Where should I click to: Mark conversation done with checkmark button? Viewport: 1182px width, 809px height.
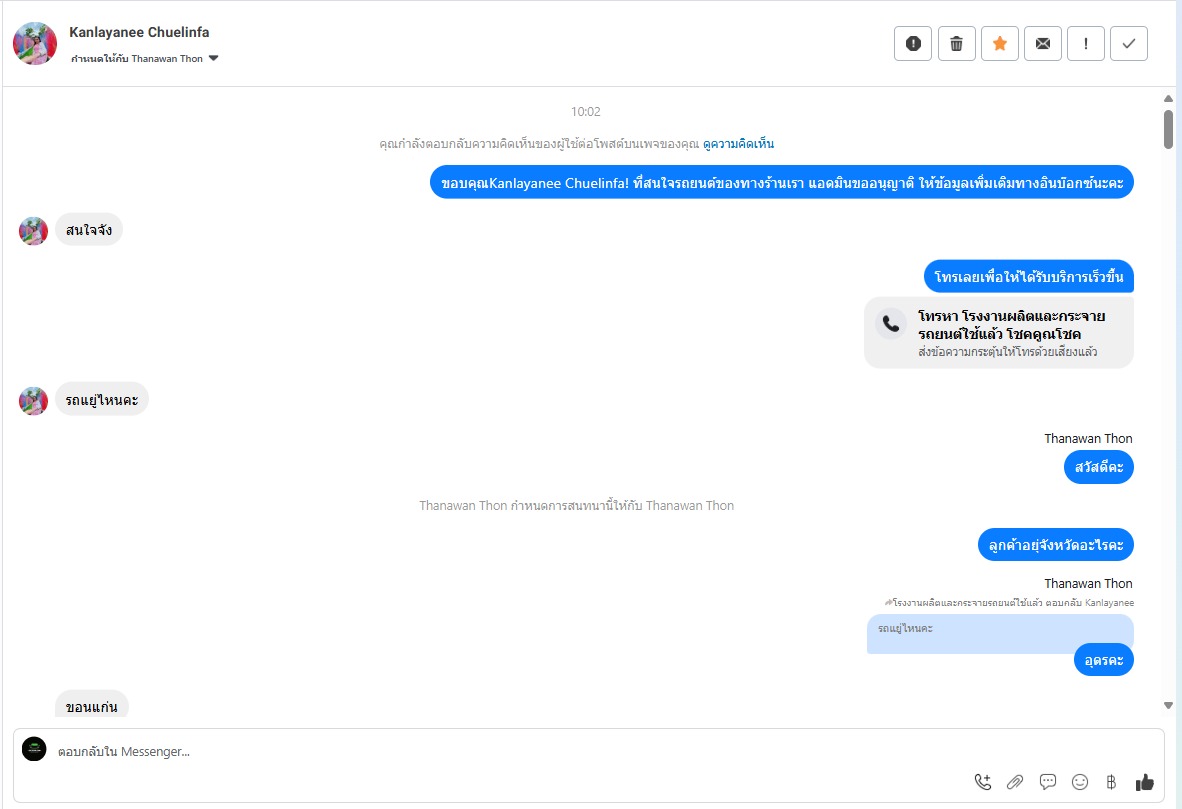(1128, 43)
